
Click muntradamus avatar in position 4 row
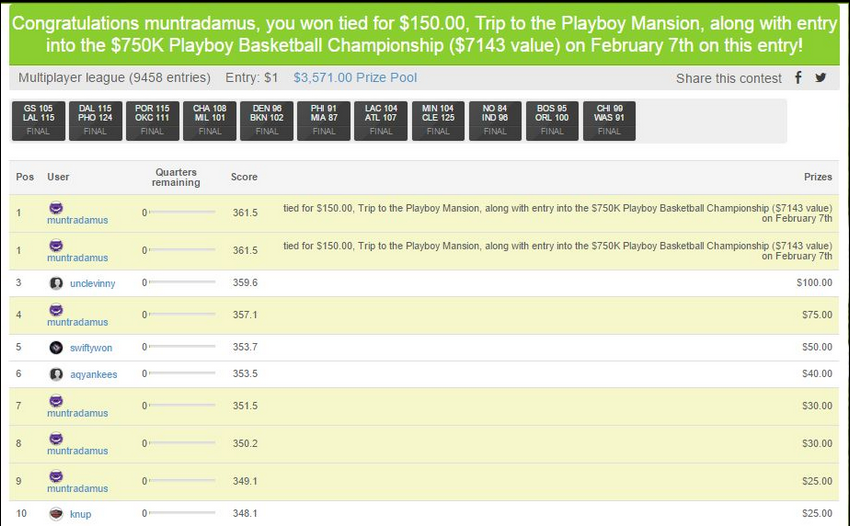56,310
